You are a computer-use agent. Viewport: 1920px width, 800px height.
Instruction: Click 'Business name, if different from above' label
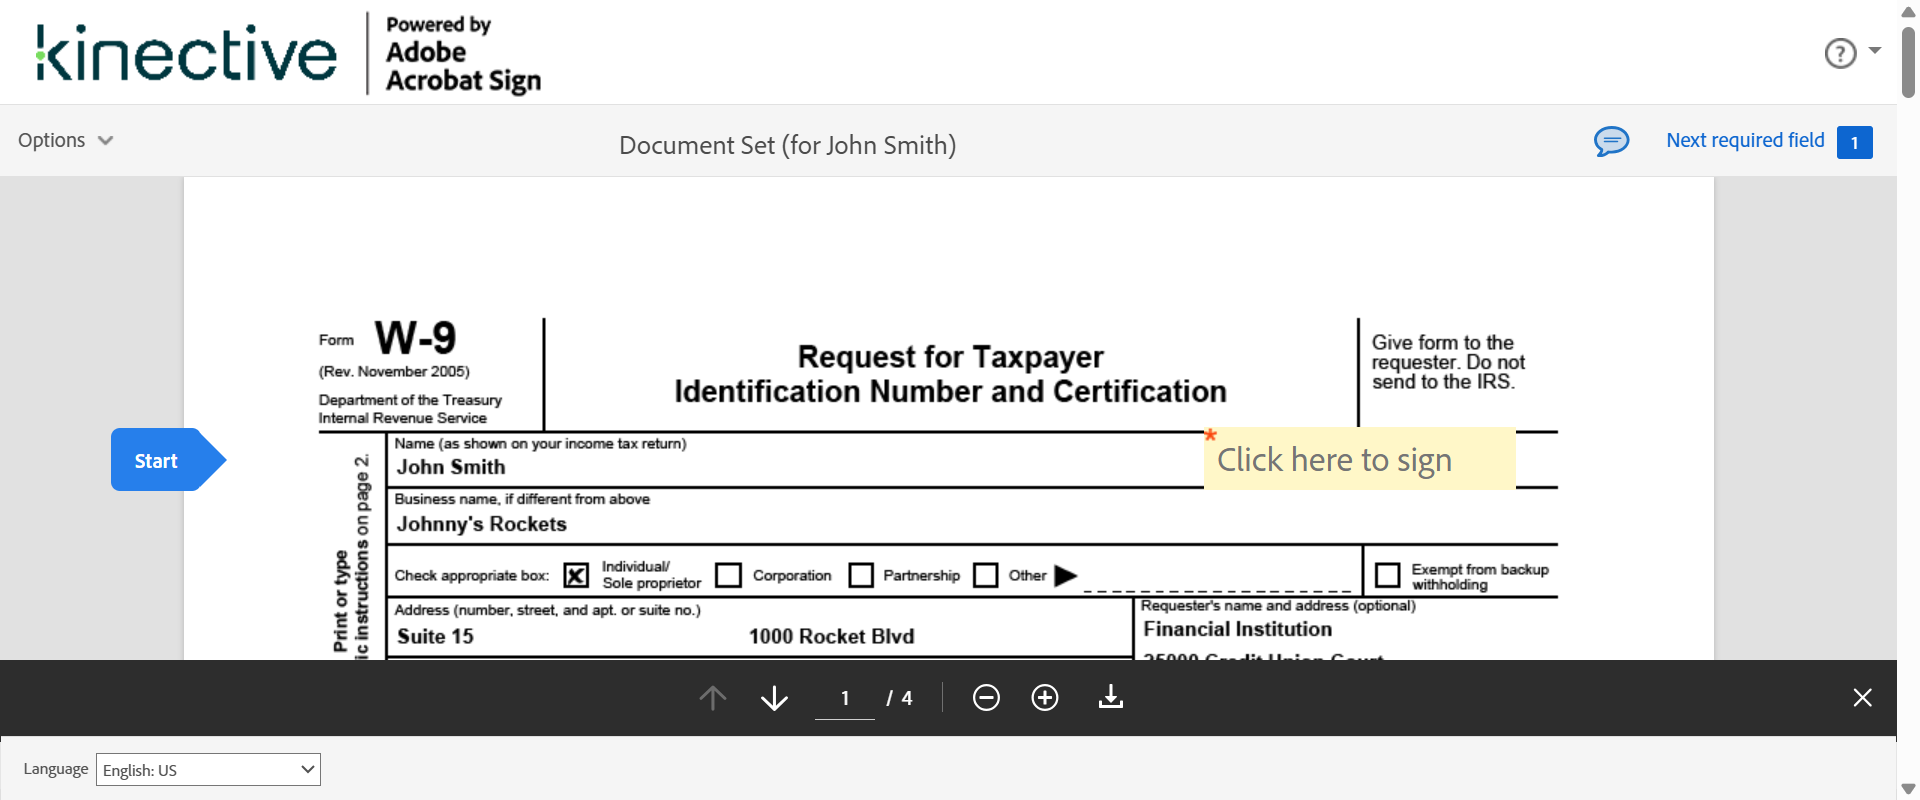point(522,499)
